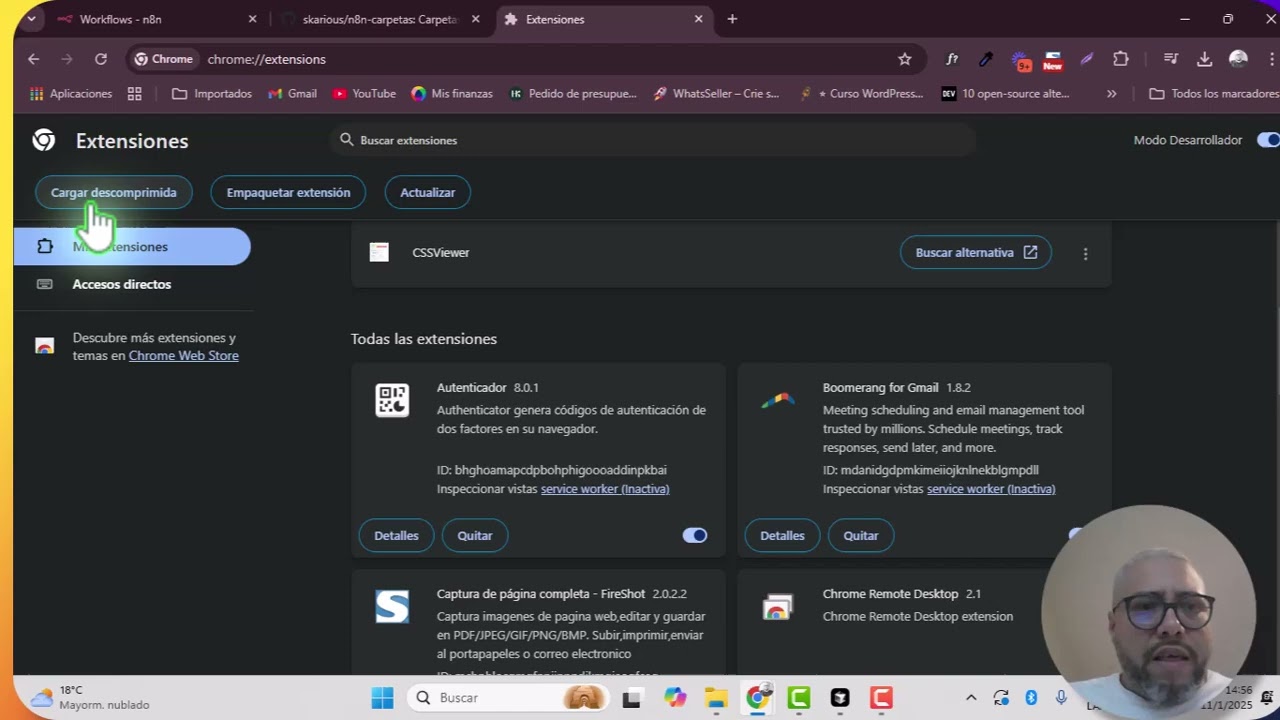Click the Accesos directos keyboard icon
This screenshot has width=1280, height=720.
tap(44, 284)
